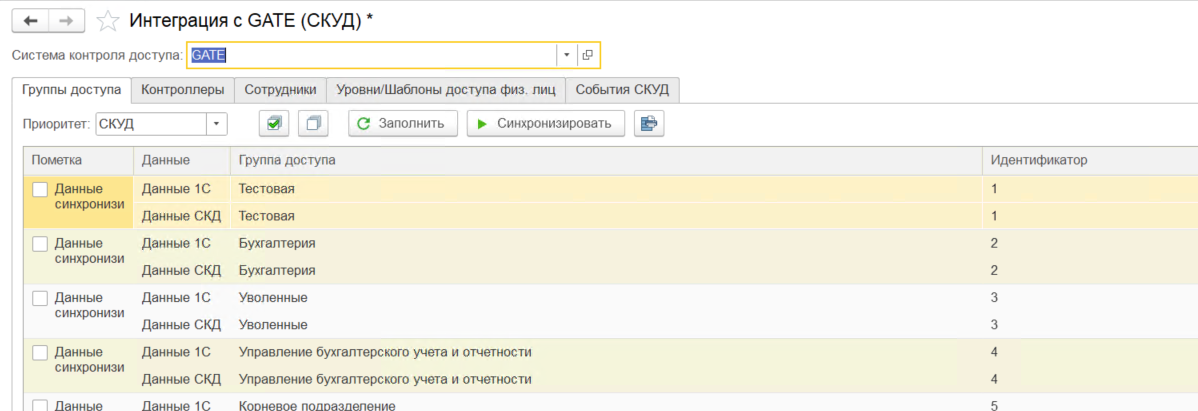Add page to favorites with star icon
1198x411 pixels.
click(x=107, y=20)
